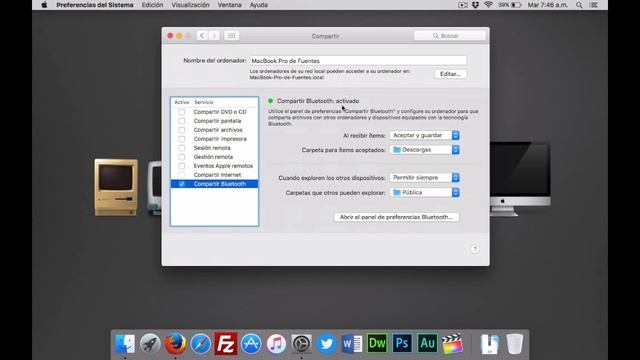Open the zip archive file in dock
The width and height of the screenshot is (640, 360).
click(489, 344)
